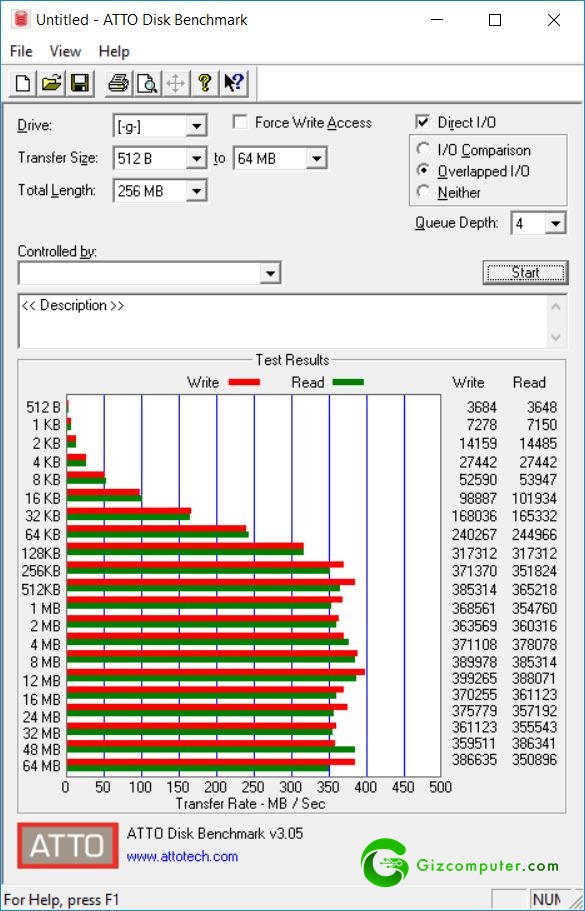Expand the Drive dropdown showing [-g-]
The image size is (585, 911).
coord(160,126)
